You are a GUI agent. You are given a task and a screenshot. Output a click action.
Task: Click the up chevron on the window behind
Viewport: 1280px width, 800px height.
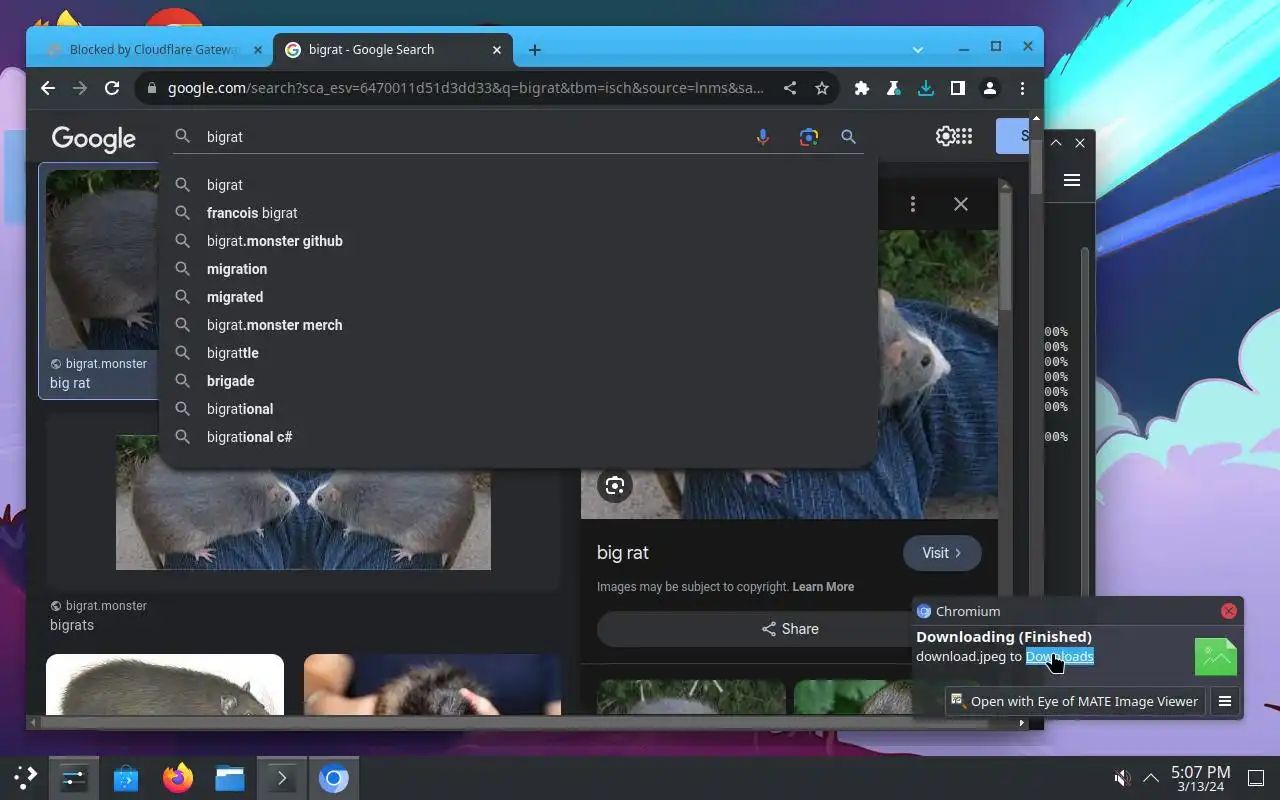1055,143
